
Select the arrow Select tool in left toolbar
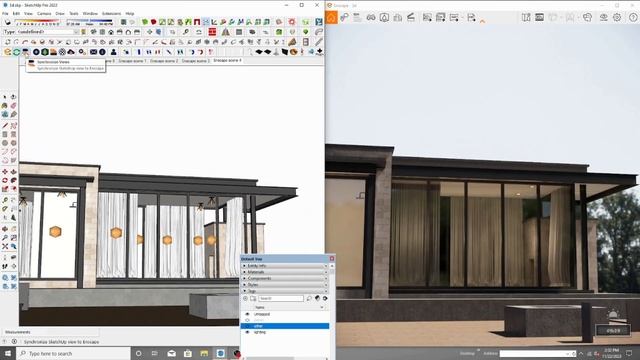click(5, 97)
